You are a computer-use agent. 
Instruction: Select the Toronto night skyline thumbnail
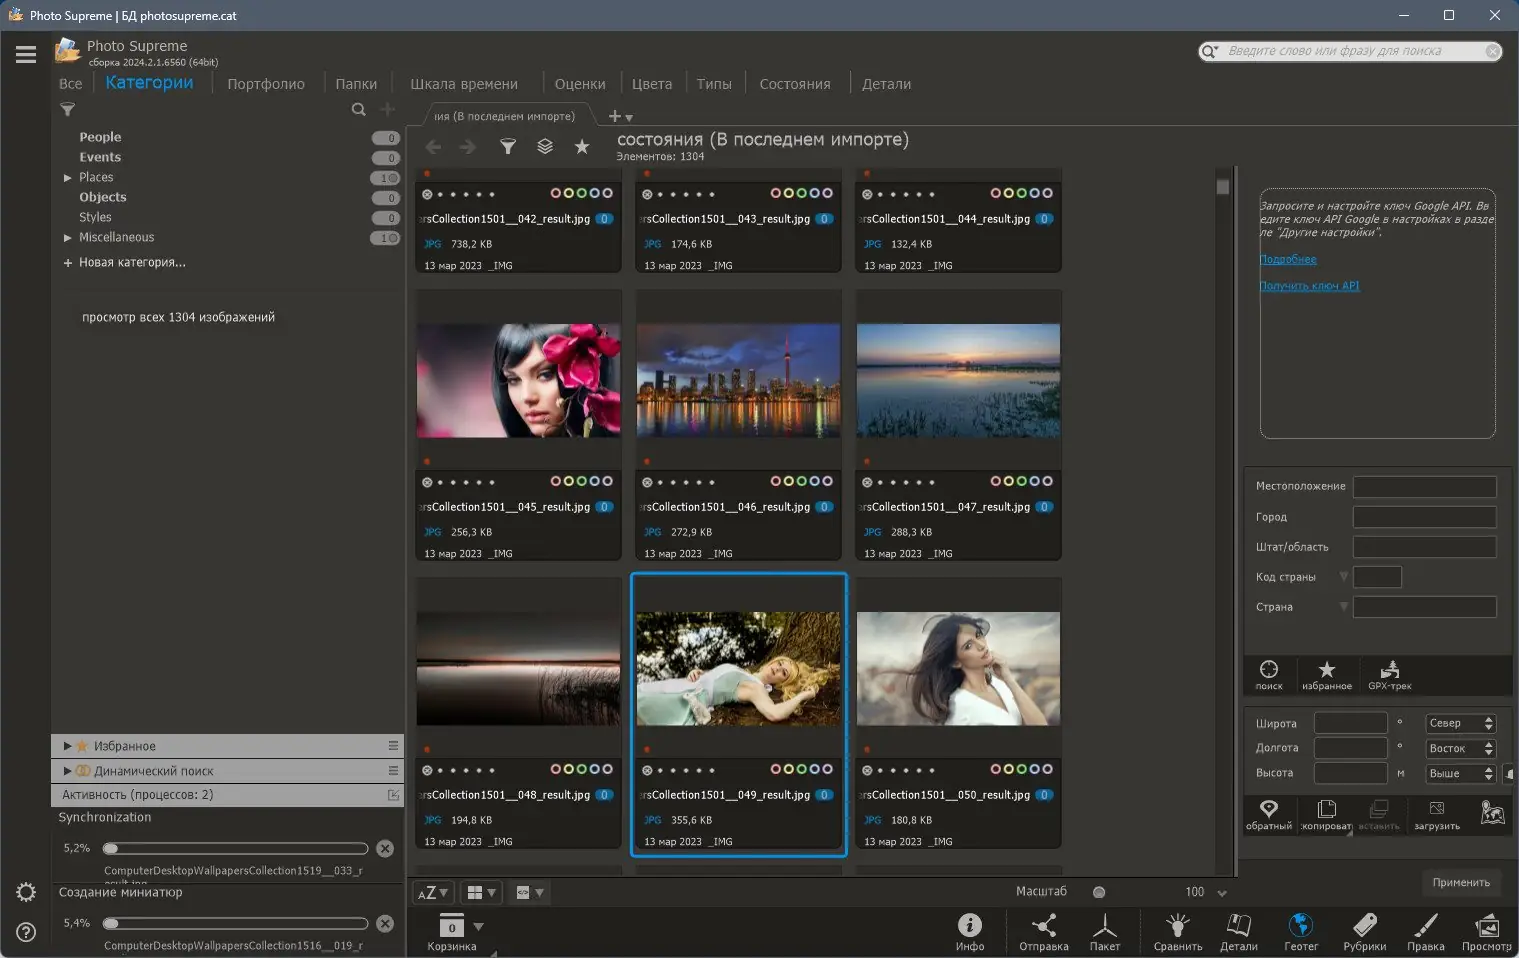tap(738, 380)
